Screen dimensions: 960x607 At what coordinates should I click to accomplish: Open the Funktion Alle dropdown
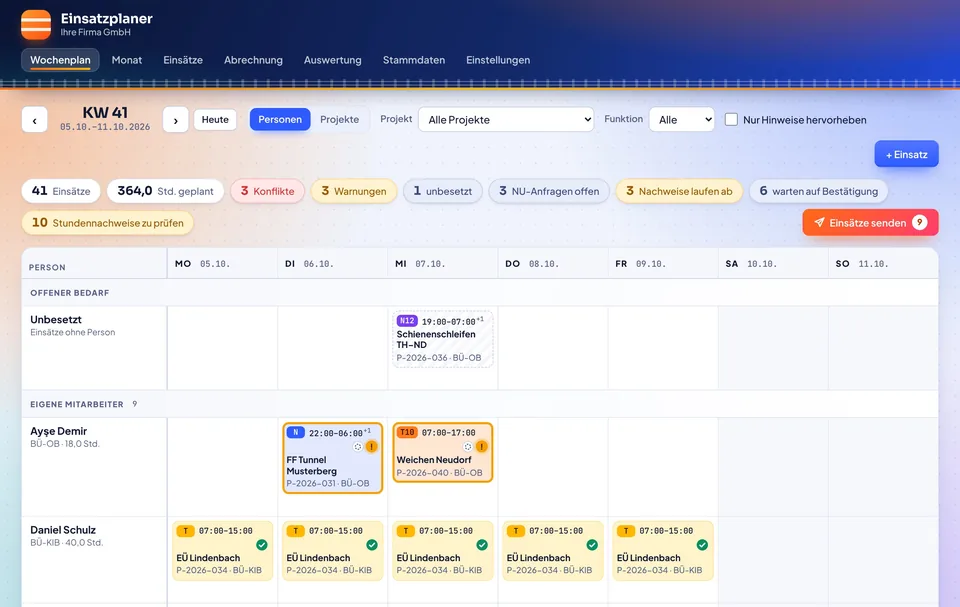click(x=682, y=119)
